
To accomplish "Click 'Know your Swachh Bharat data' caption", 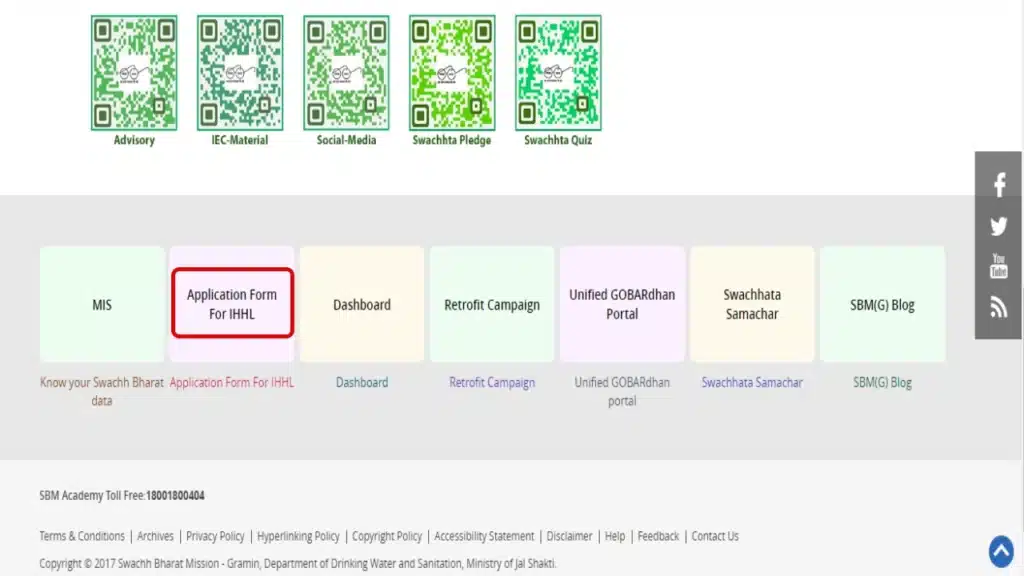I will click(102, 391).
